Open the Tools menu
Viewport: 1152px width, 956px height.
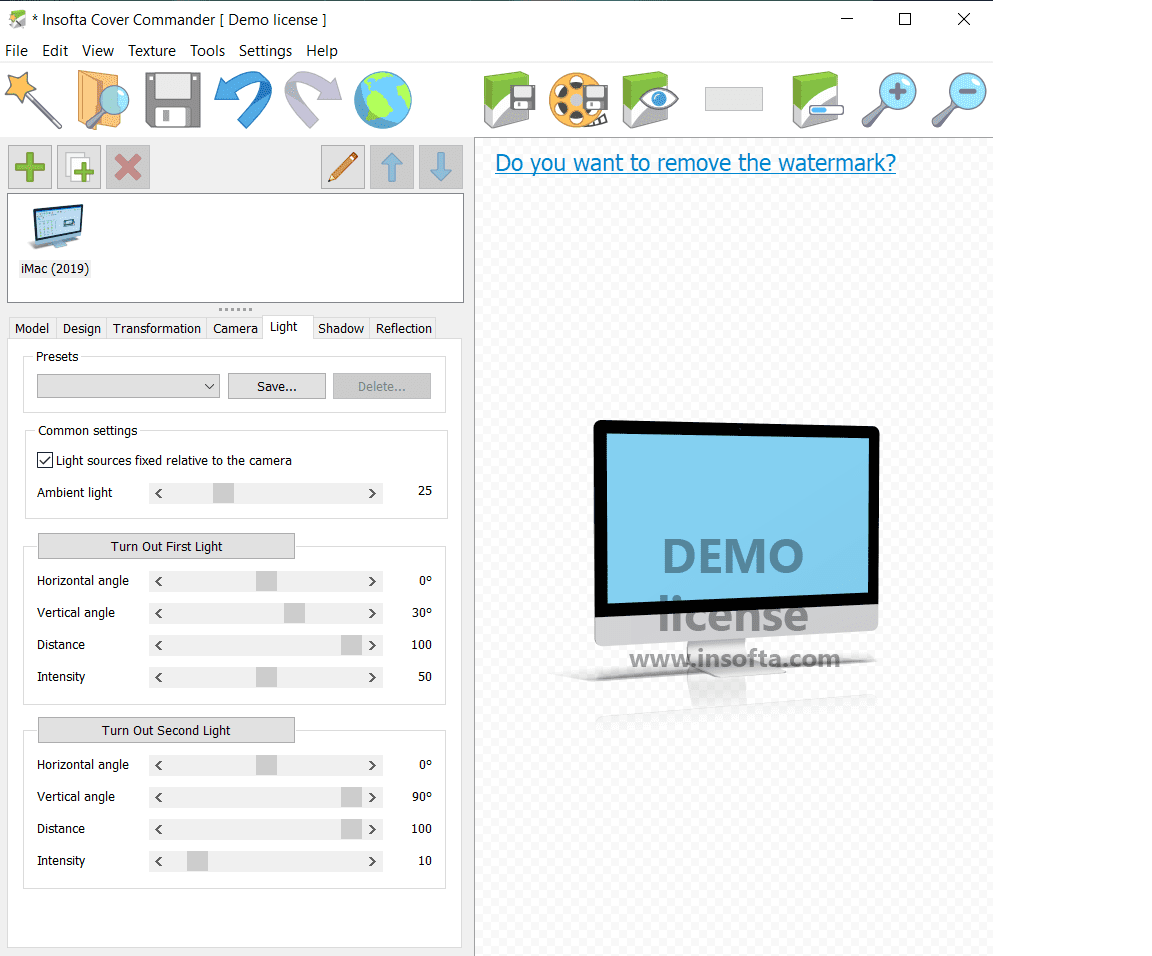[x=207, y=51]
